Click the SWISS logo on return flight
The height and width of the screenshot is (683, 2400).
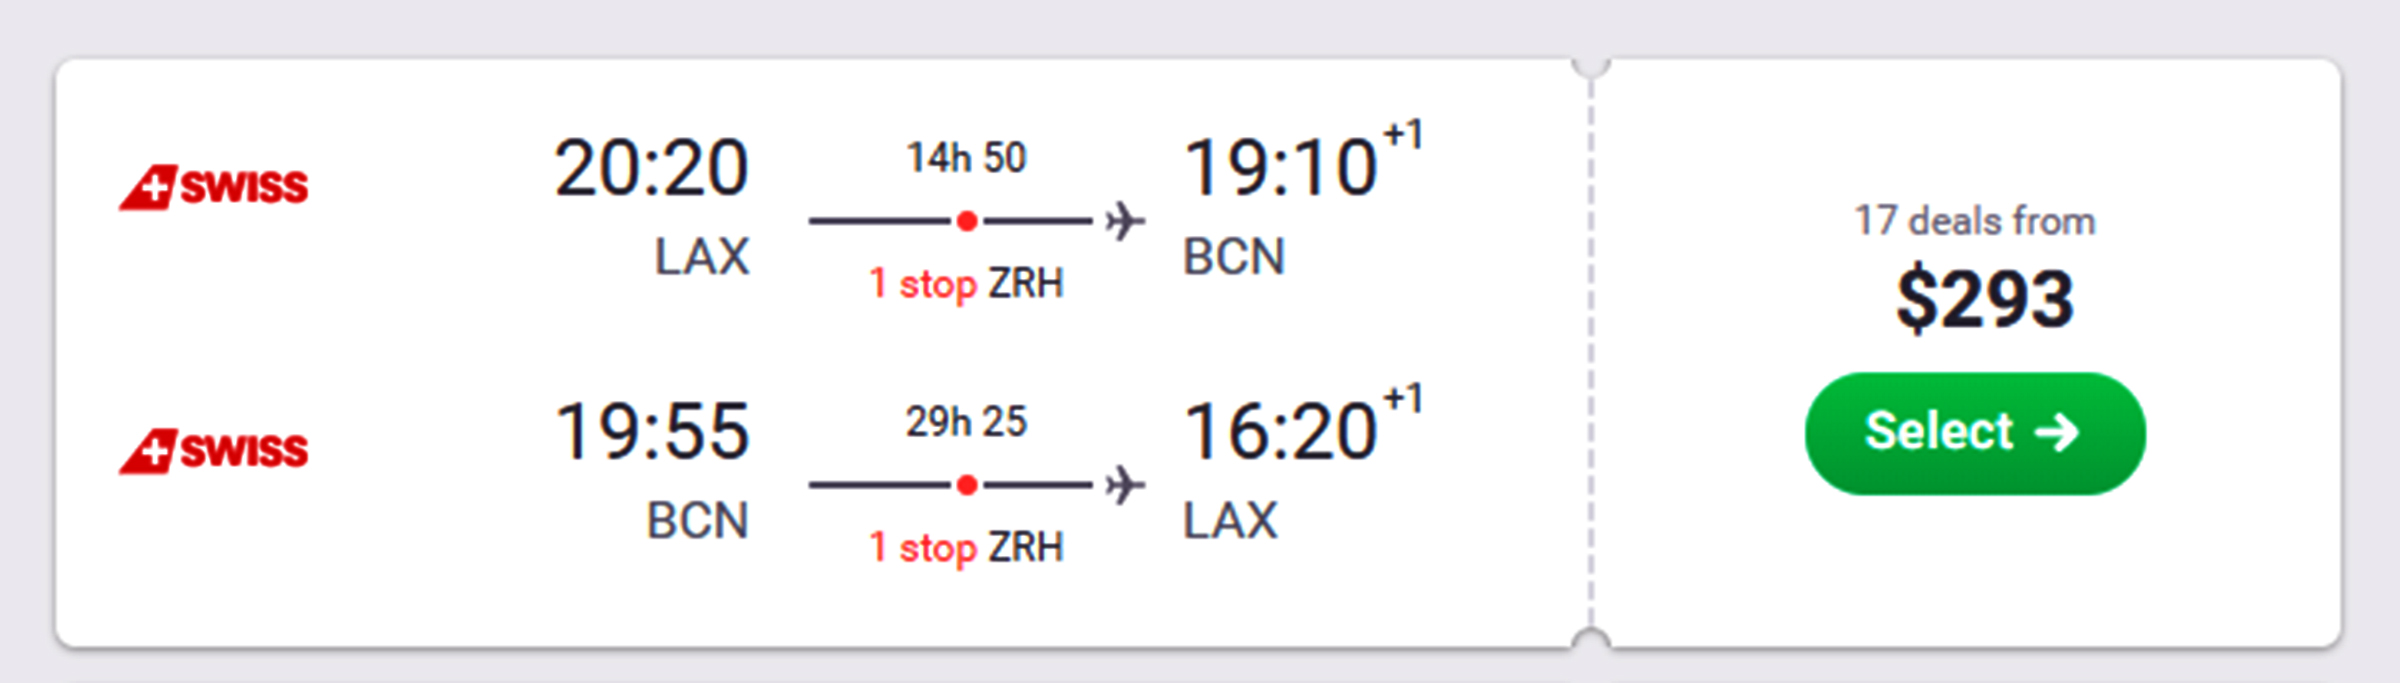click(214, 451)
